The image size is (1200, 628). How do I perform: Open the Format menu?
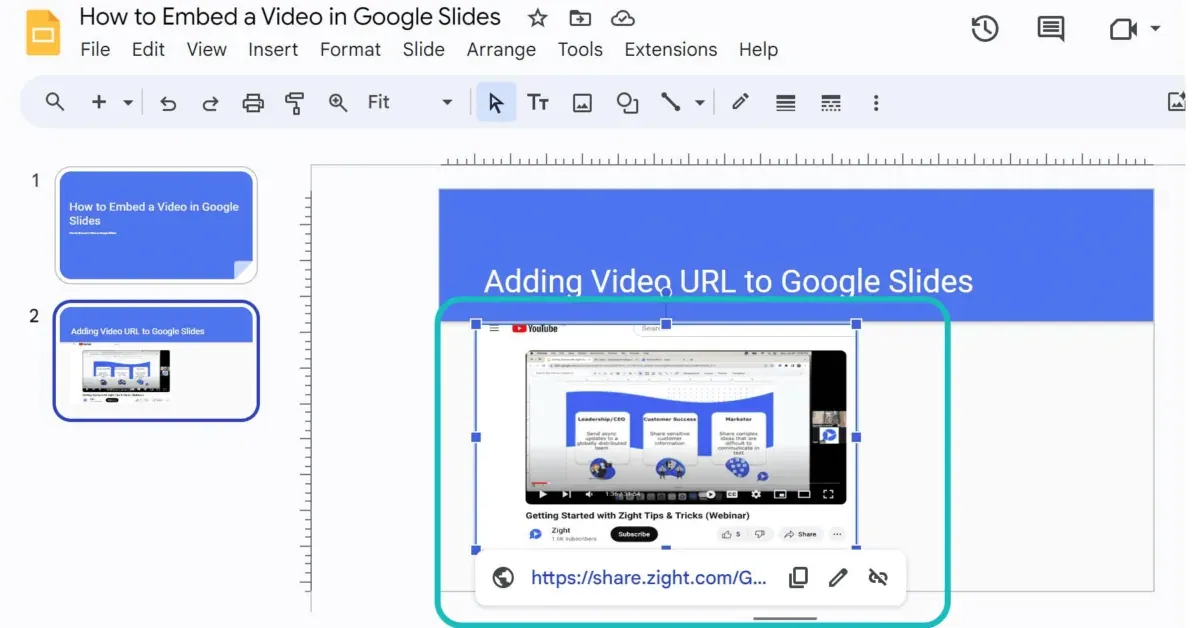click(x=350, y=50)
